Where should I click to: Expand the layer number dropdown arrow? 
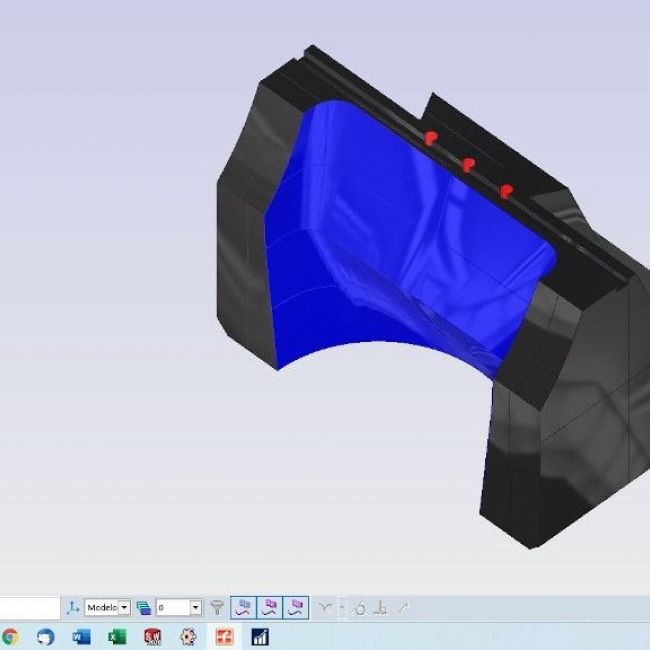pyautogui.click(x=195, y=607)
